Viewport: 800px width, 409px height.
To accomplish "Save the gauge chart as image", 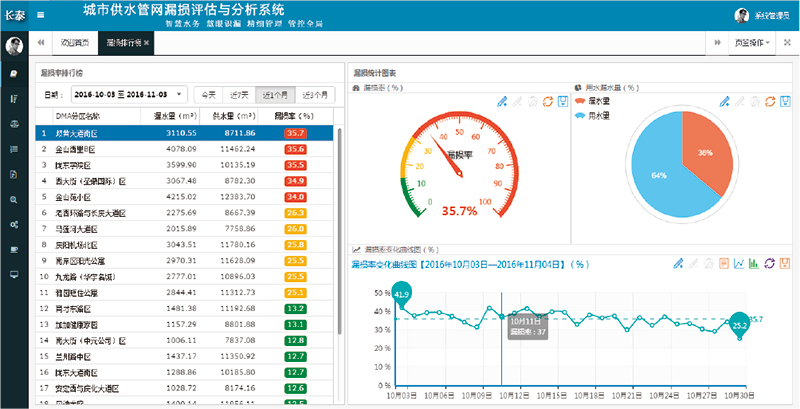I will (562, 101).
